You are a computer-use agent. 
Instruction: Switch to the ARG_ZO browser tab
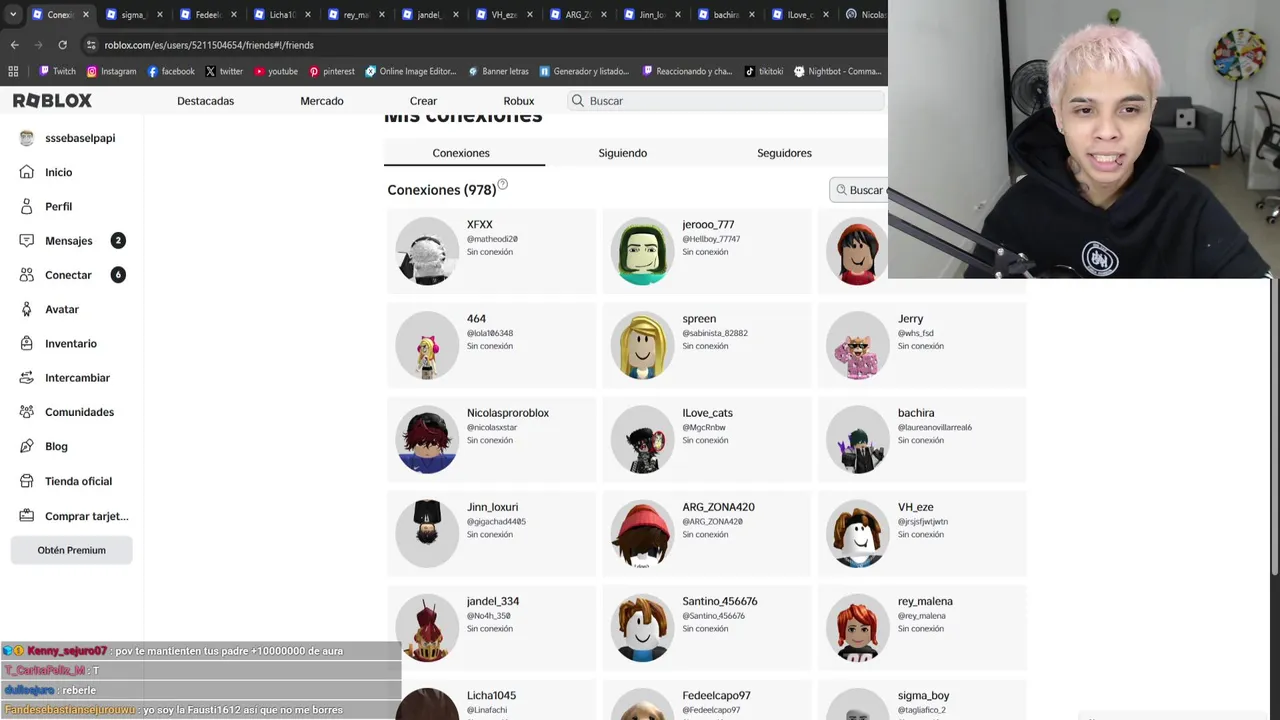(x=577, y=15)
